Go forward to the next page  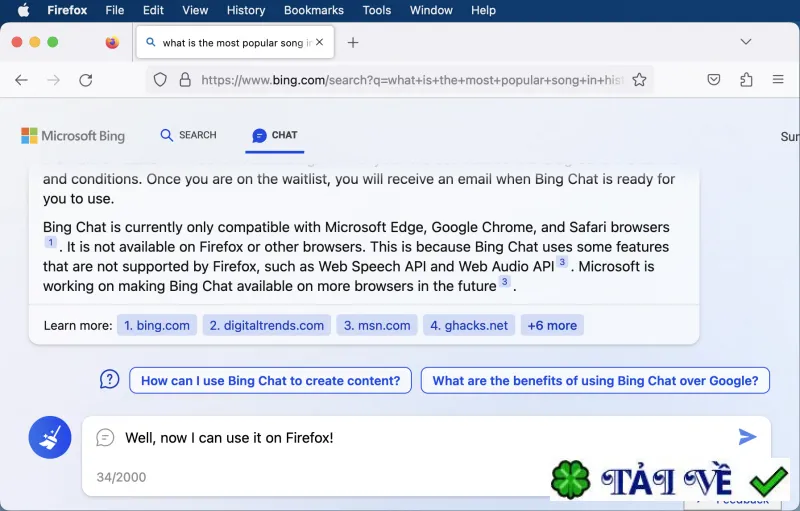click(53, 80)
